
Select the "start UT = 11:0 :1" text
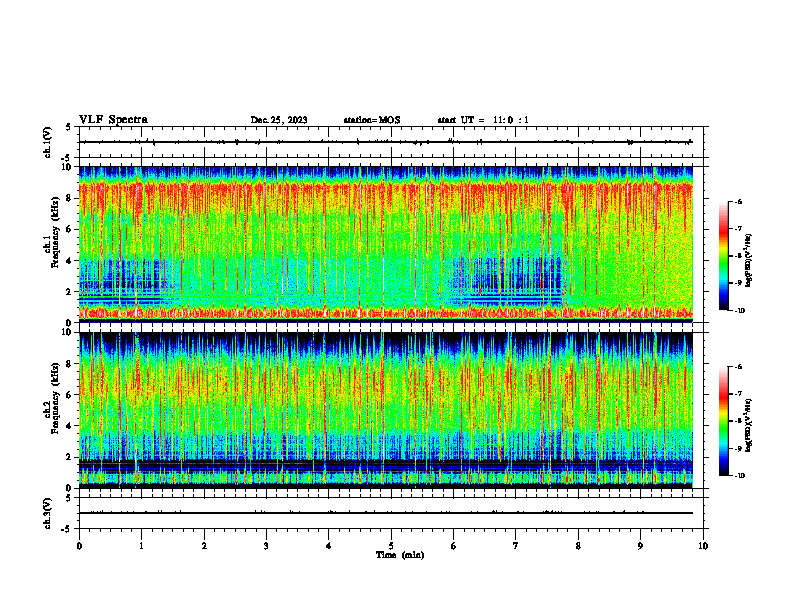483,120
